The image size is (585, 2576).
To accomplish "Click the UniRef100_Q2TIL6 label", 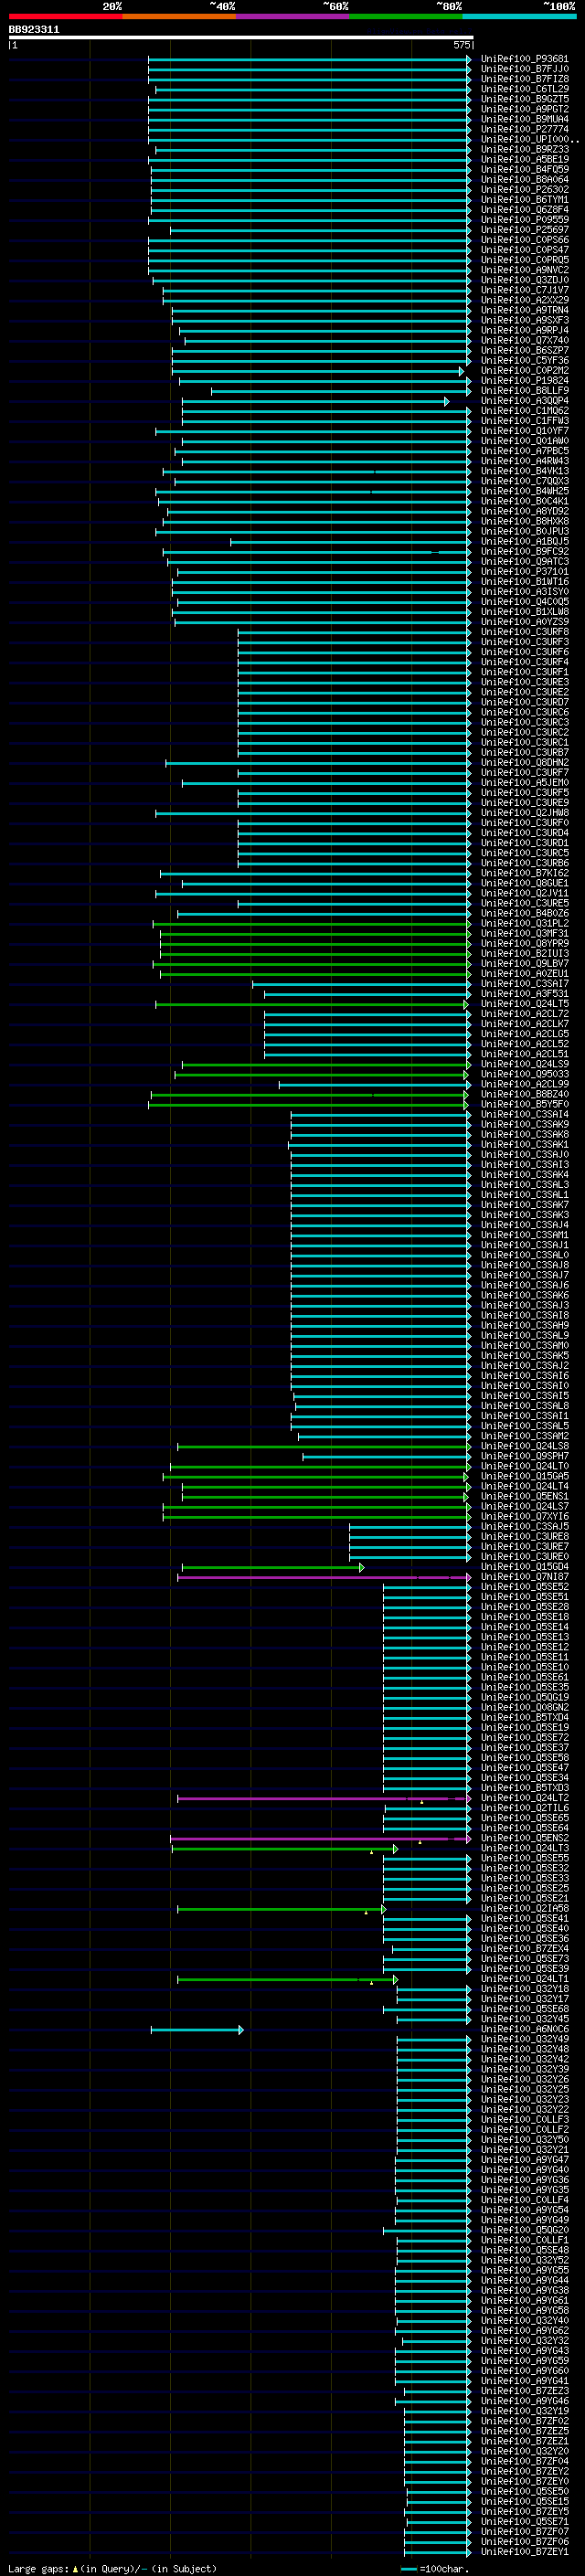I will pyautogui.click(x=525, y=1809).
